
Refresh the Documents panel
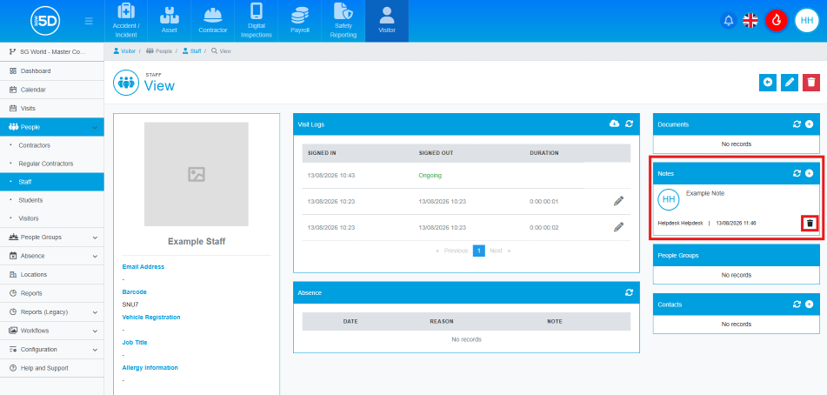(797, 124)
